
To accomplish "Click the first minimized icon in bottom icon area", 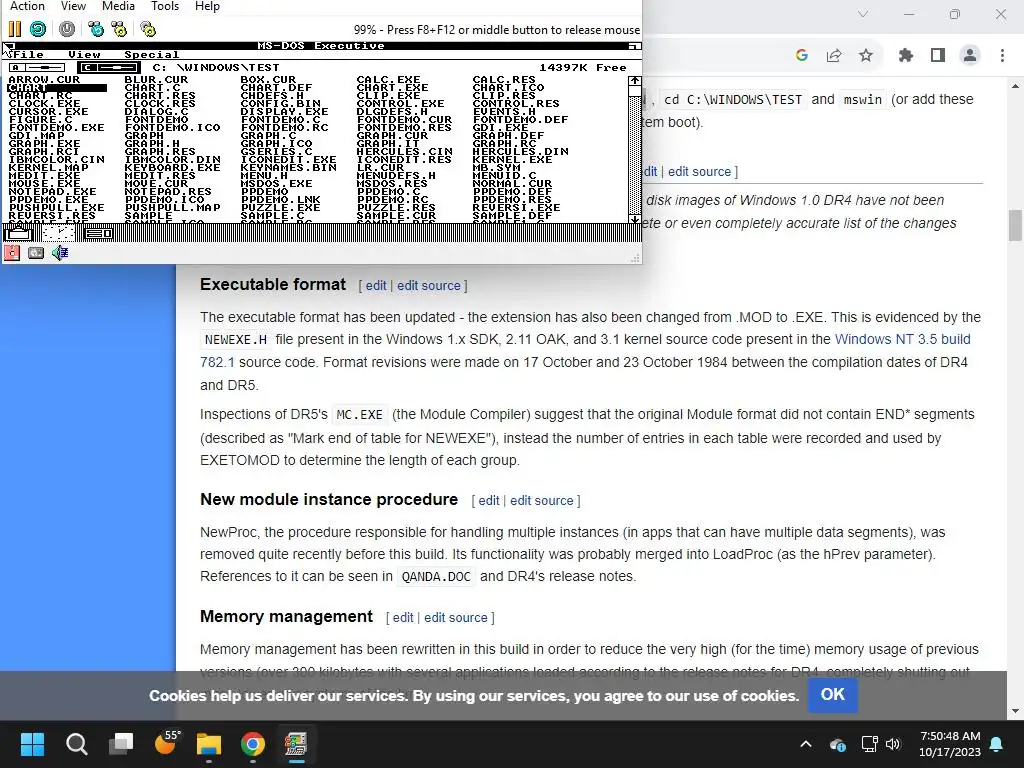I will coord(18,232).
